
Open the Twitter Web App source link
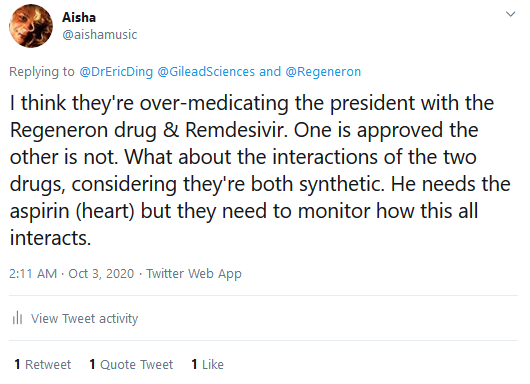tap(194, 273)
